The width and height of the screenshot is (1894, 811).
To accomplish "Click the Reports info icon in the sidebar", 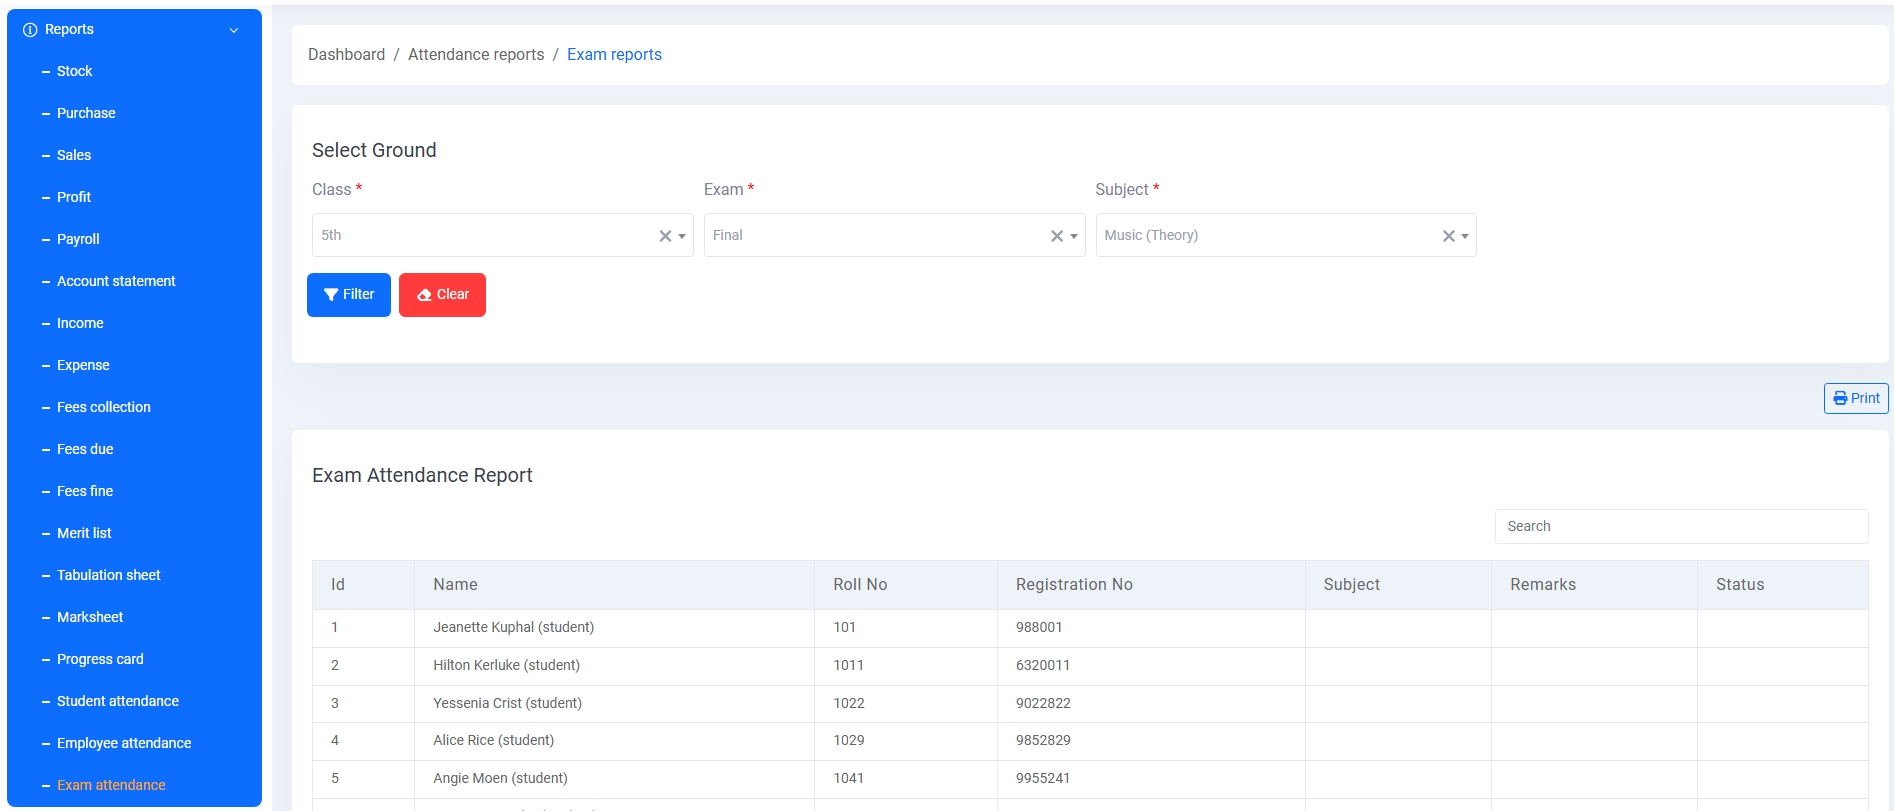I will pos(30,30).
